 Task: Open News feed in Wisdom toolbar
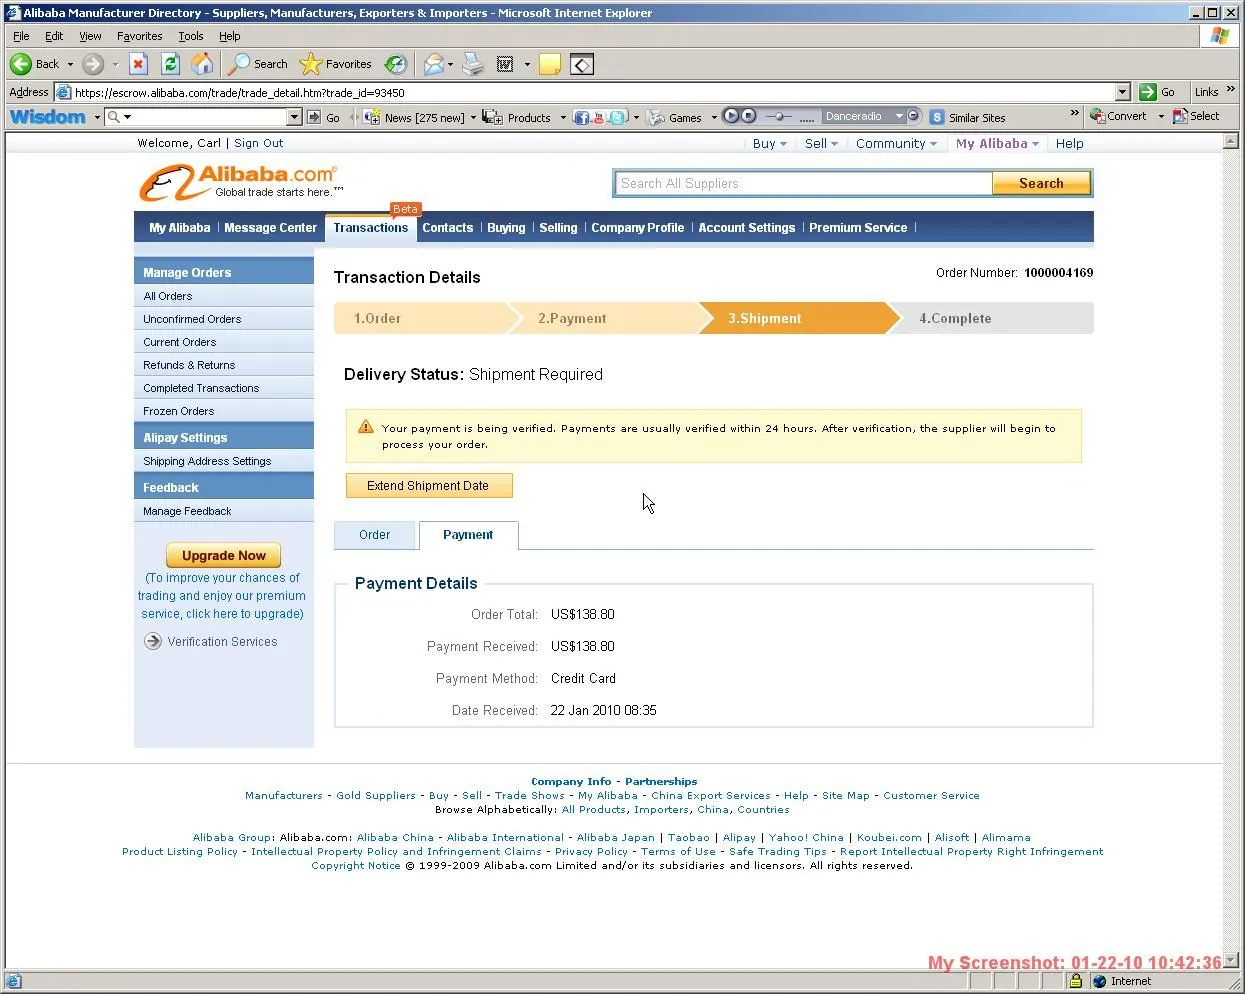coord(417,117)
